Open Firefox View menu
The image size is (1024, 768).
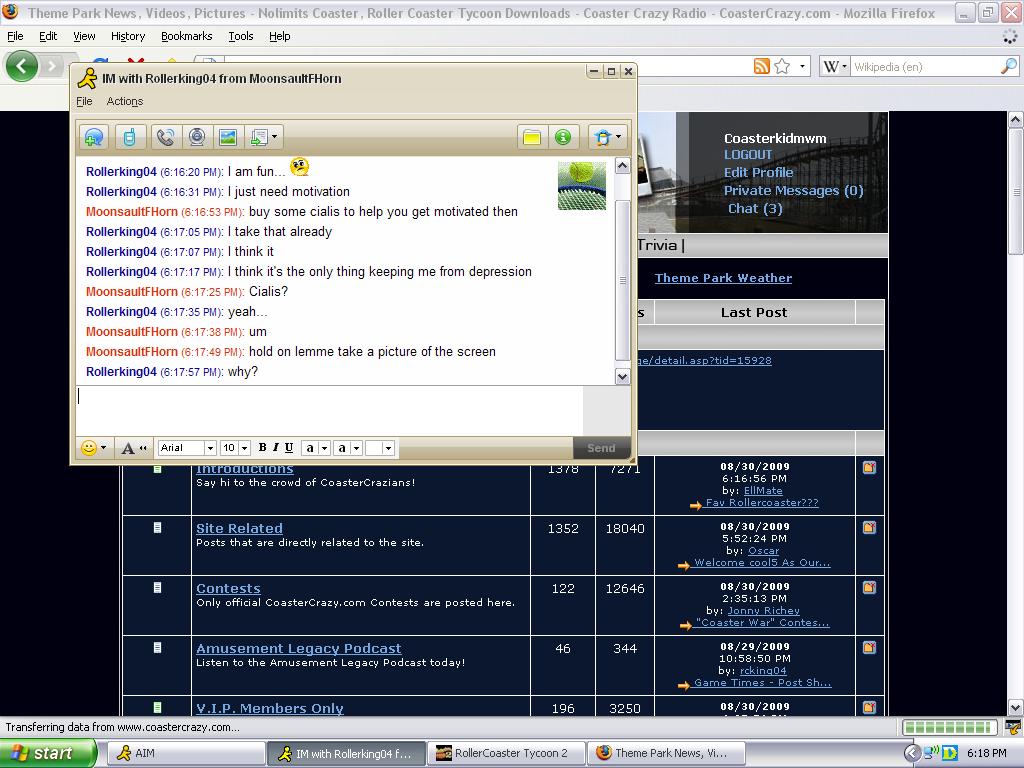coord(84,37)
